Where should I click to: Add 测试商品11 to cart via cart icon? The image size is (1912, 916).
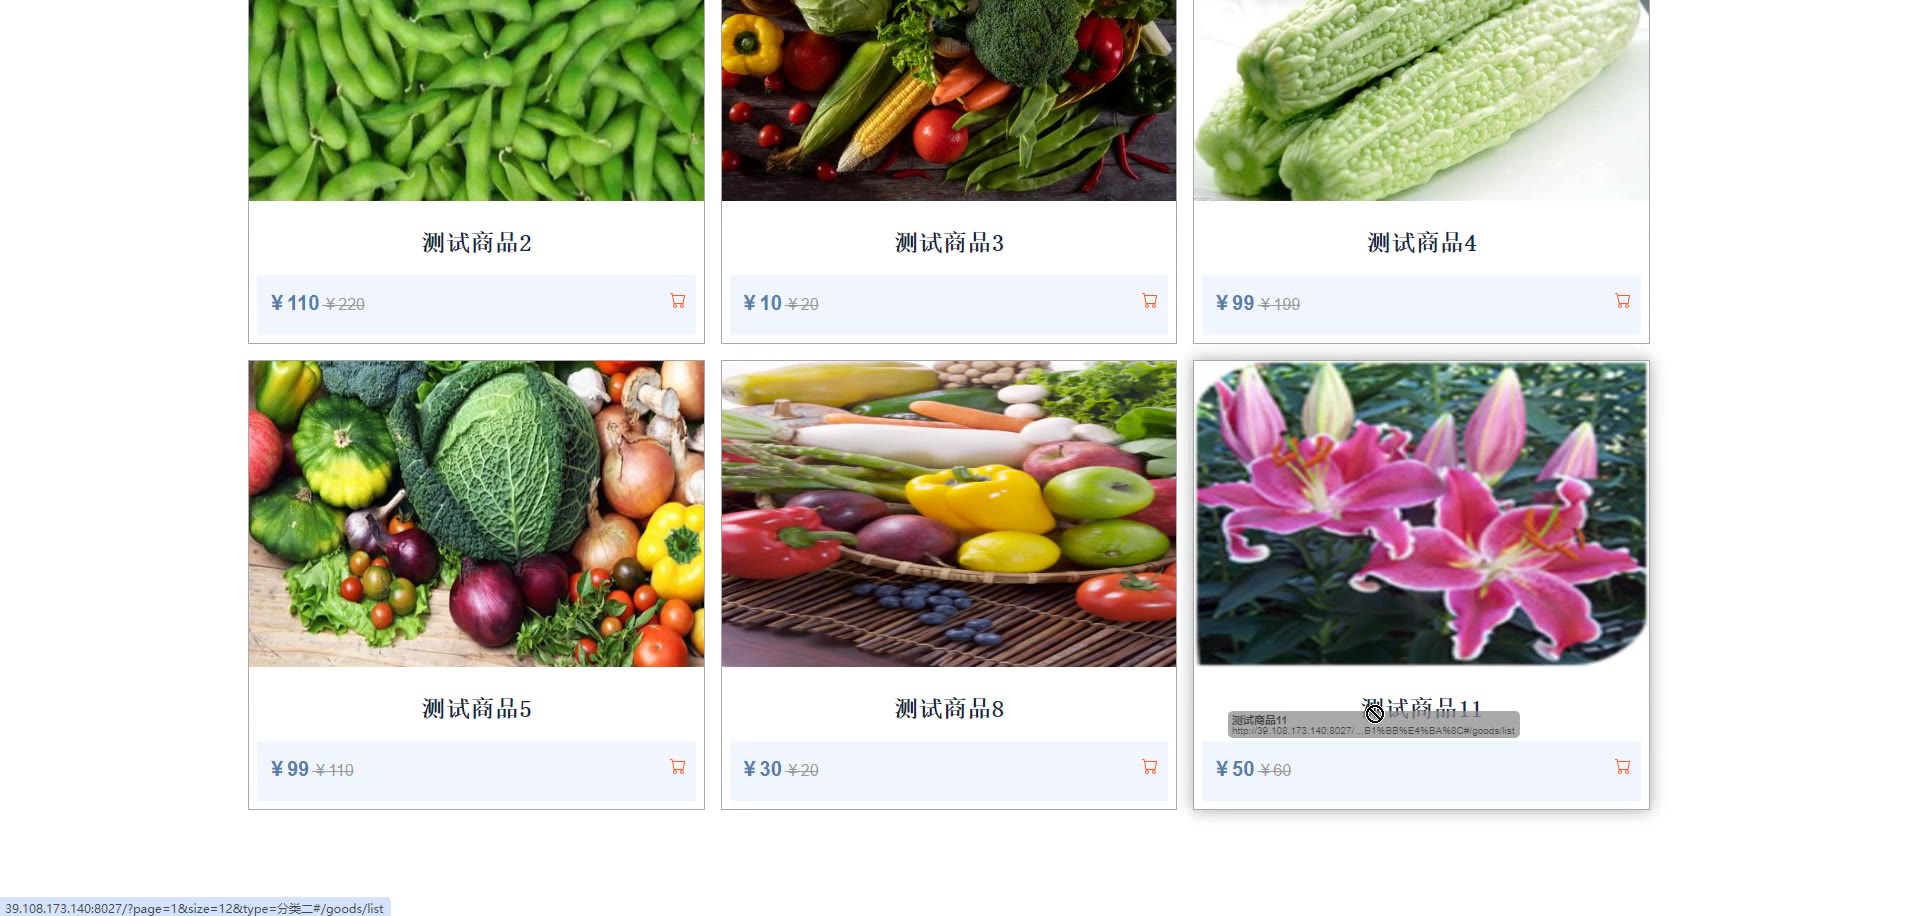[x=1622, y=767]
